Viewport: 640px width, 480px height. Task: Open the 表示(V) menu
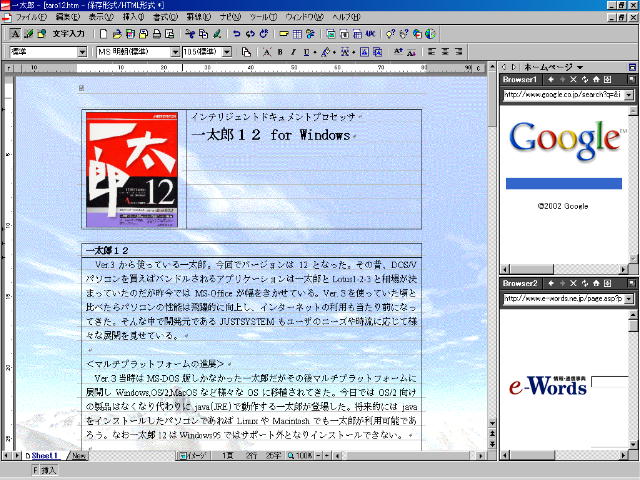point(101,17)
